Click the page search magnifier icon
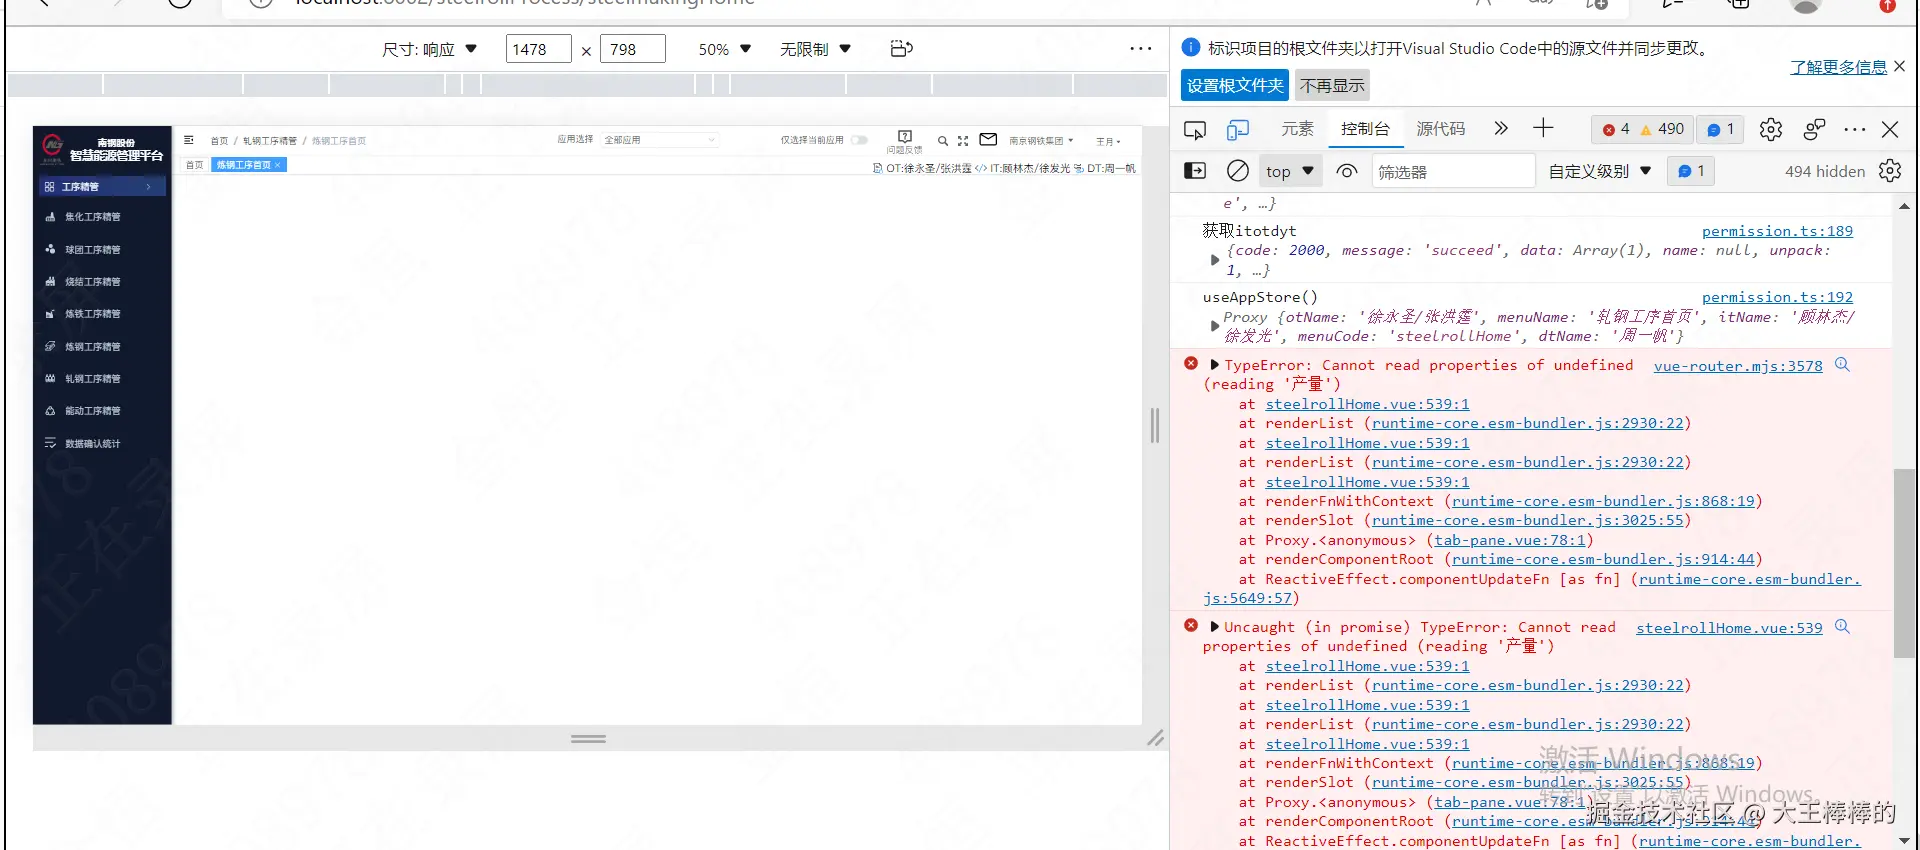Viewport: 1920px width, 850px height. tap(942, 141)
